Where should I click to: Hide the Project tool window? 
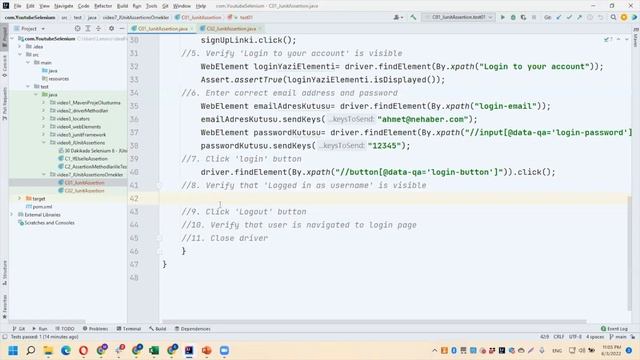coord(122,29)
